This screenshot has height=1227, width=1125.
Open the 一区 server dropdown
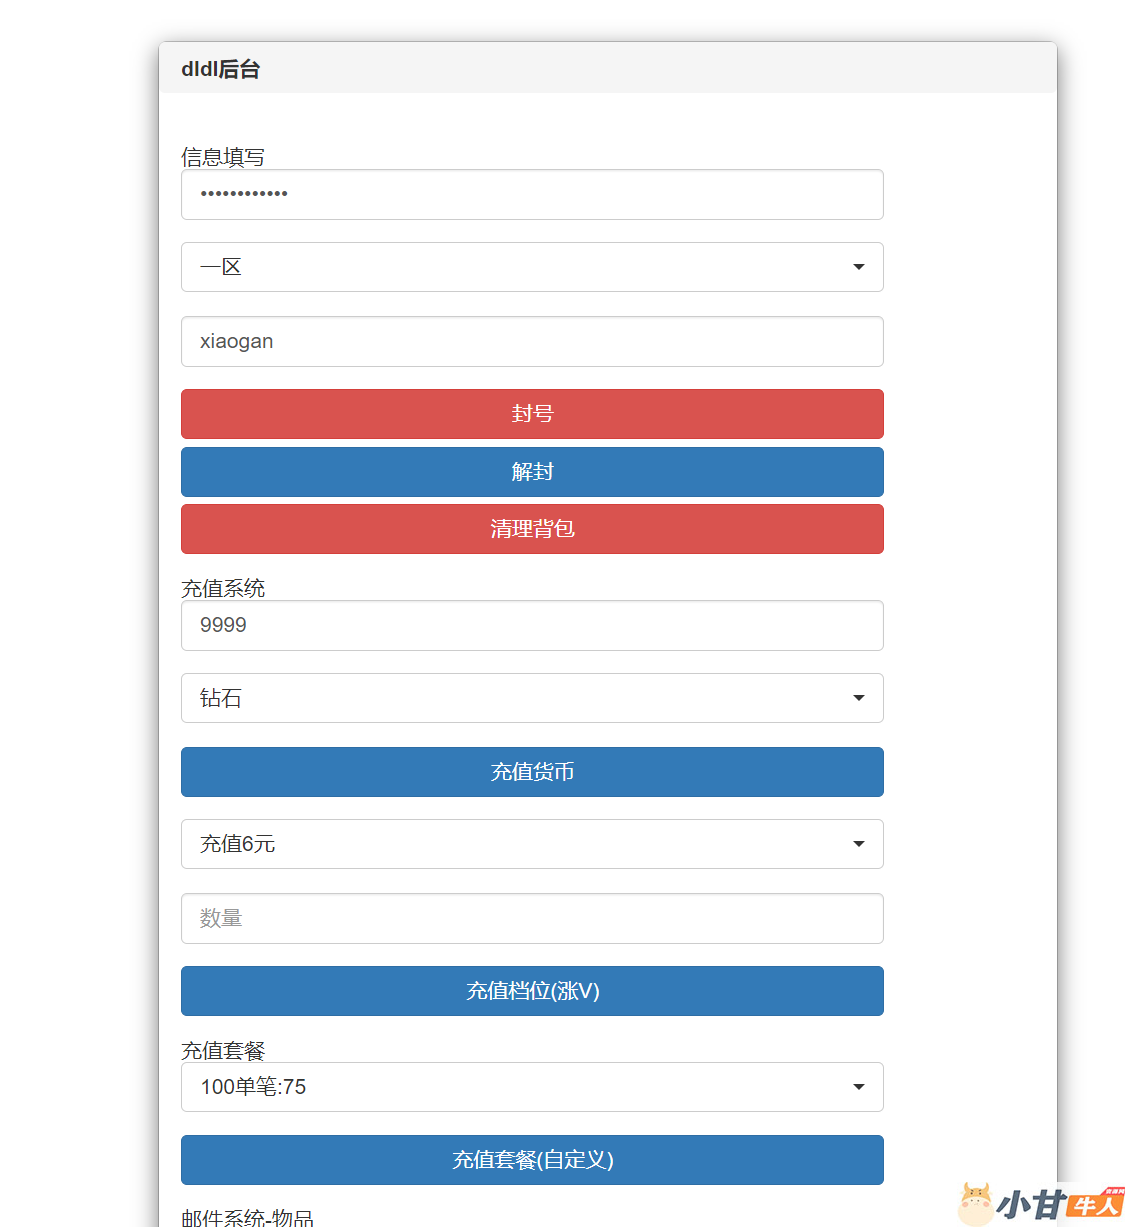(x=531, y=267)
